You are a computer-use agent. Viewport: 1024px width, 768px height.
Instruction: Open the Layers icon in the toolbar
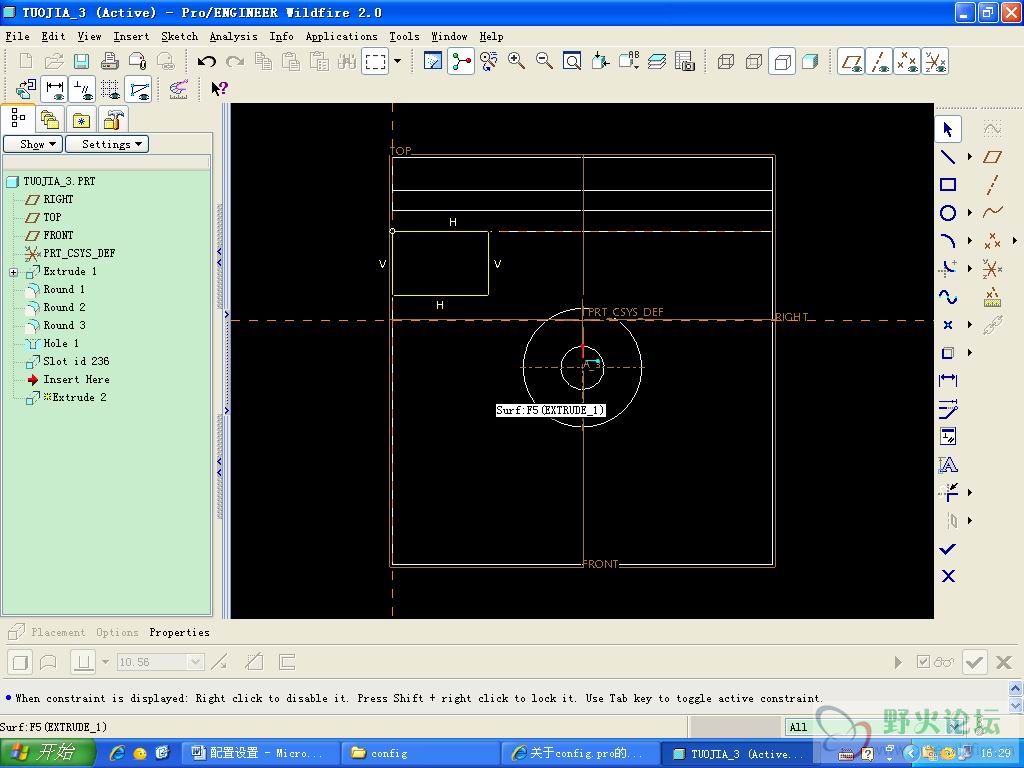pos(656,62)
